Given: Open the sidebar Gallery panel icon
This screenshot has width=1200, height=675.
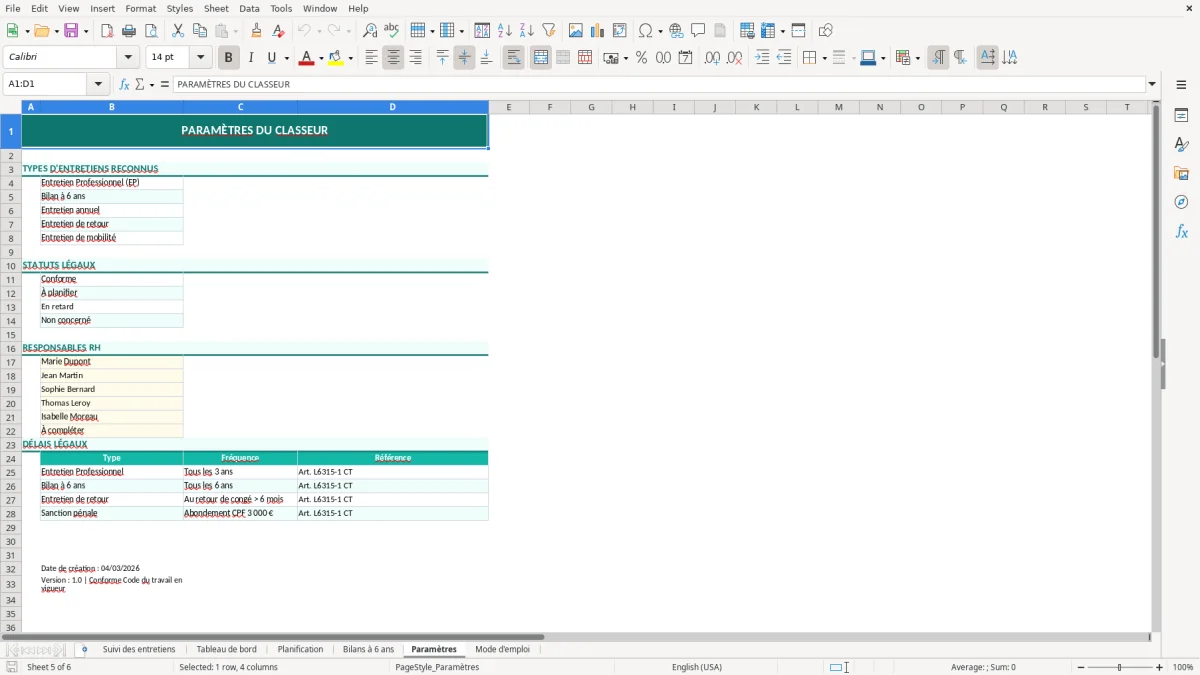Looking at the screenshot, I should pyautogui.click(x=1181, y=174).
